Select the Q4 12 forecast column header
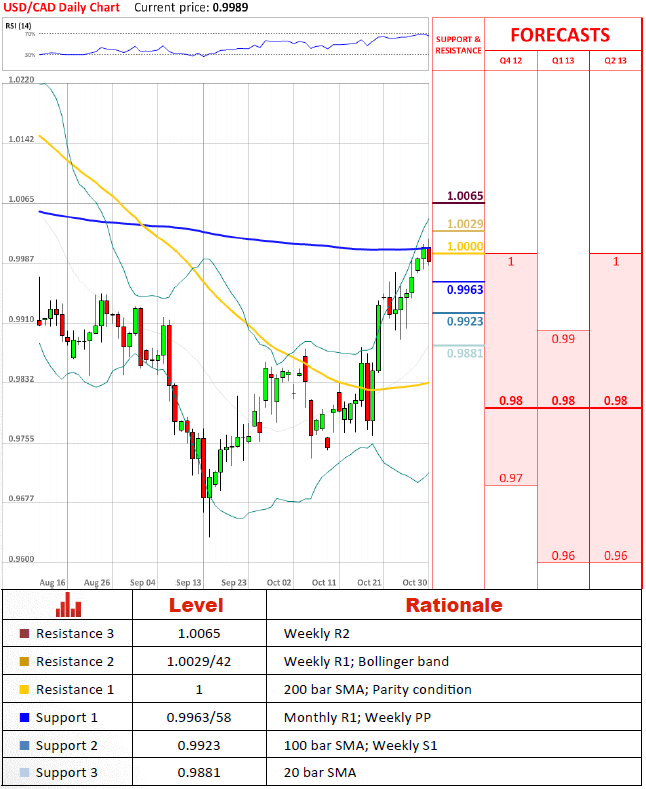 (511, 61)
